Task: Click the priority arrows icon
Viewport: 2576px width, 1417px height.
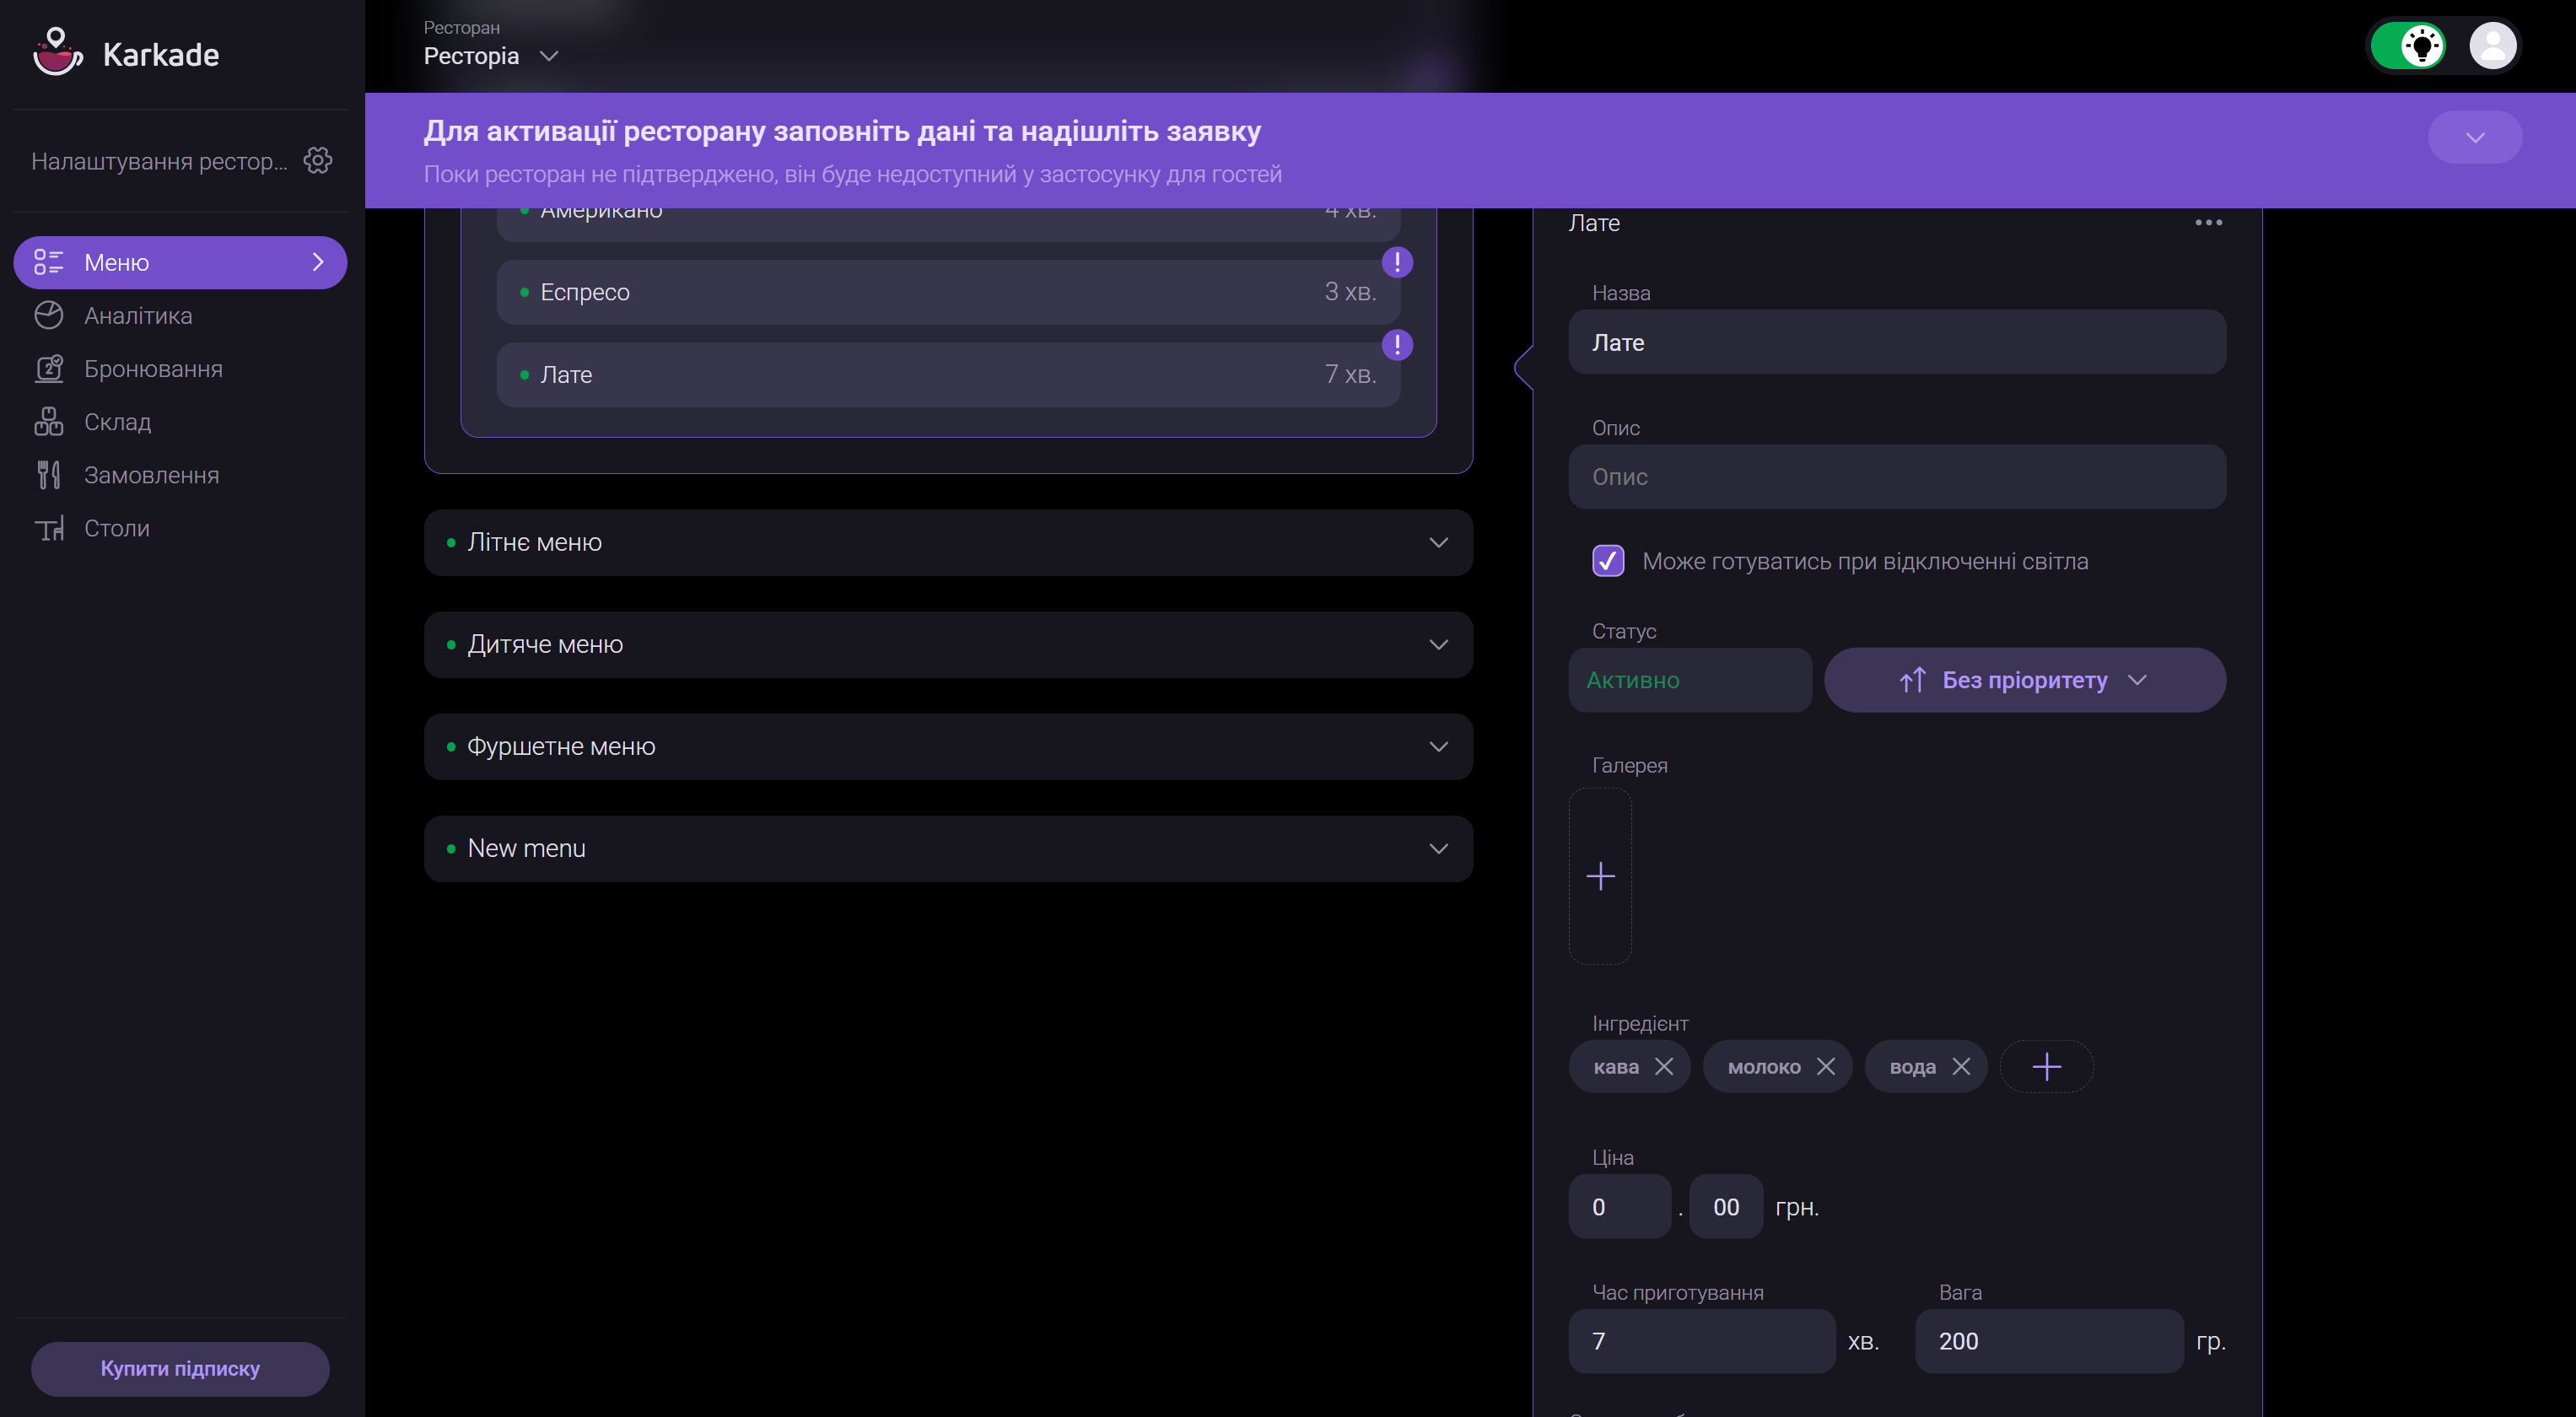Action: click(x=1912, y=680)
